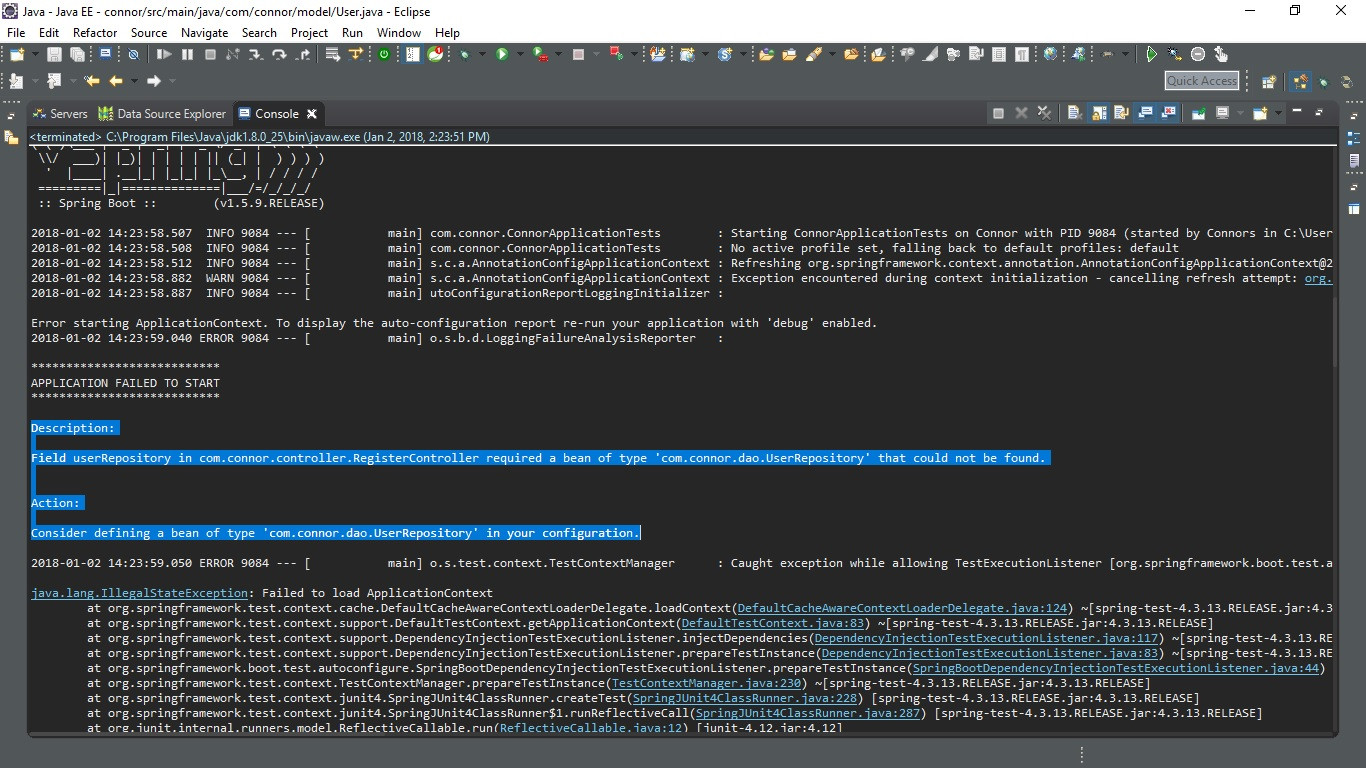The width and height of the screenshot is (1366, 768).
Task: Click the Step Return icon
Action: 302,54
